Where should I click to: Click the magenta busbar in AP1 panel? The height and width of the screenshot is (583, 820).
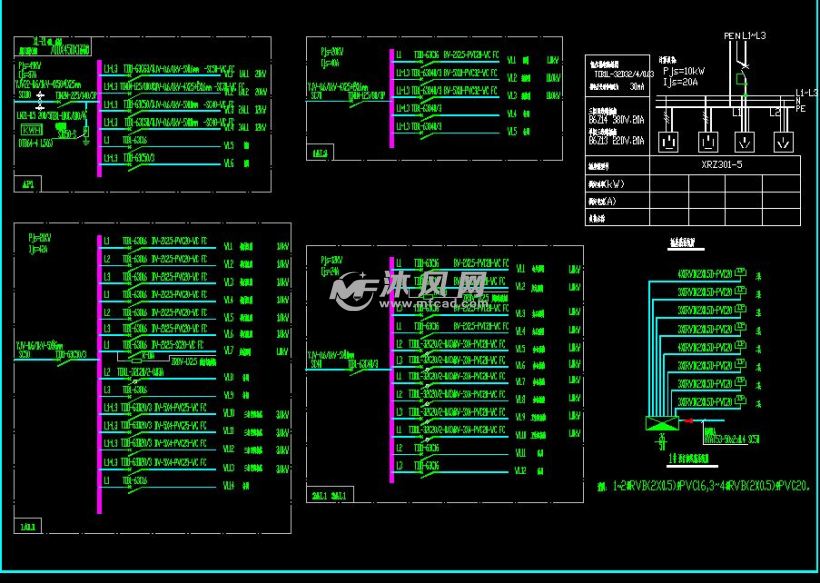point(98,118)
